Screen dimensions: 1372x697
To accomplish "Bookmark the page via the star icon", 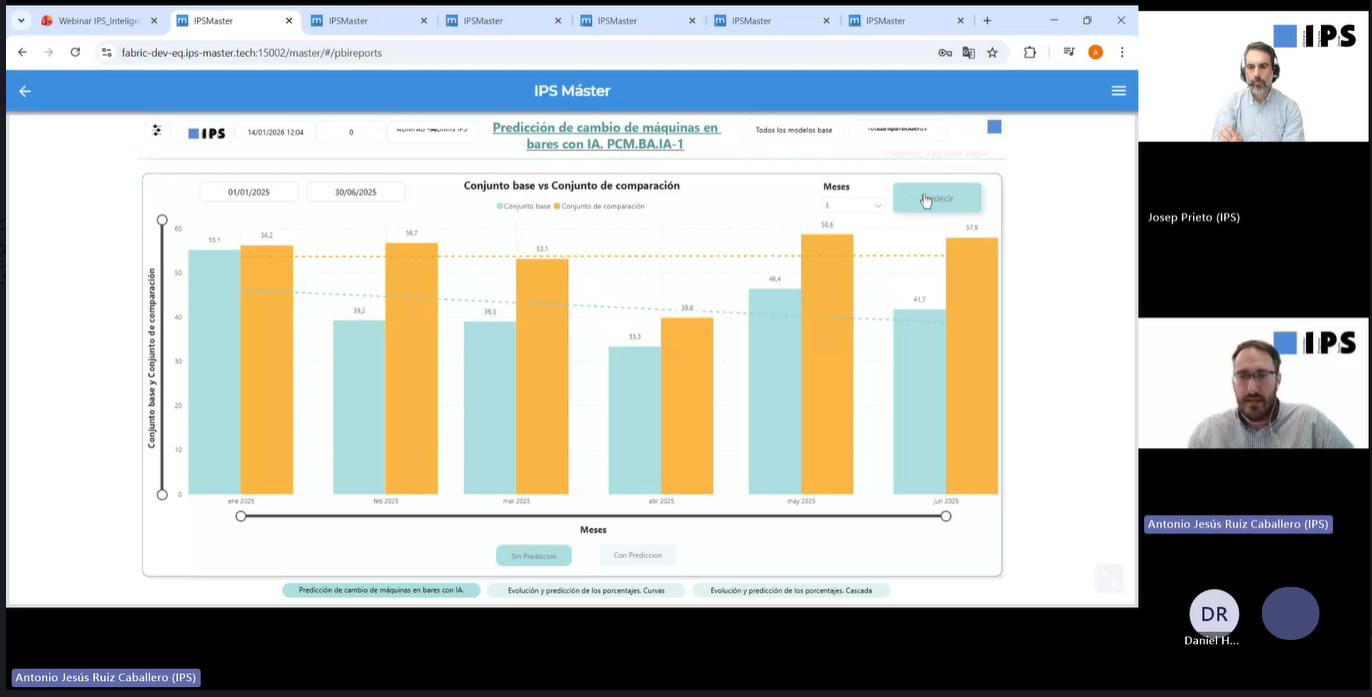I will click(x=991, y=51).
